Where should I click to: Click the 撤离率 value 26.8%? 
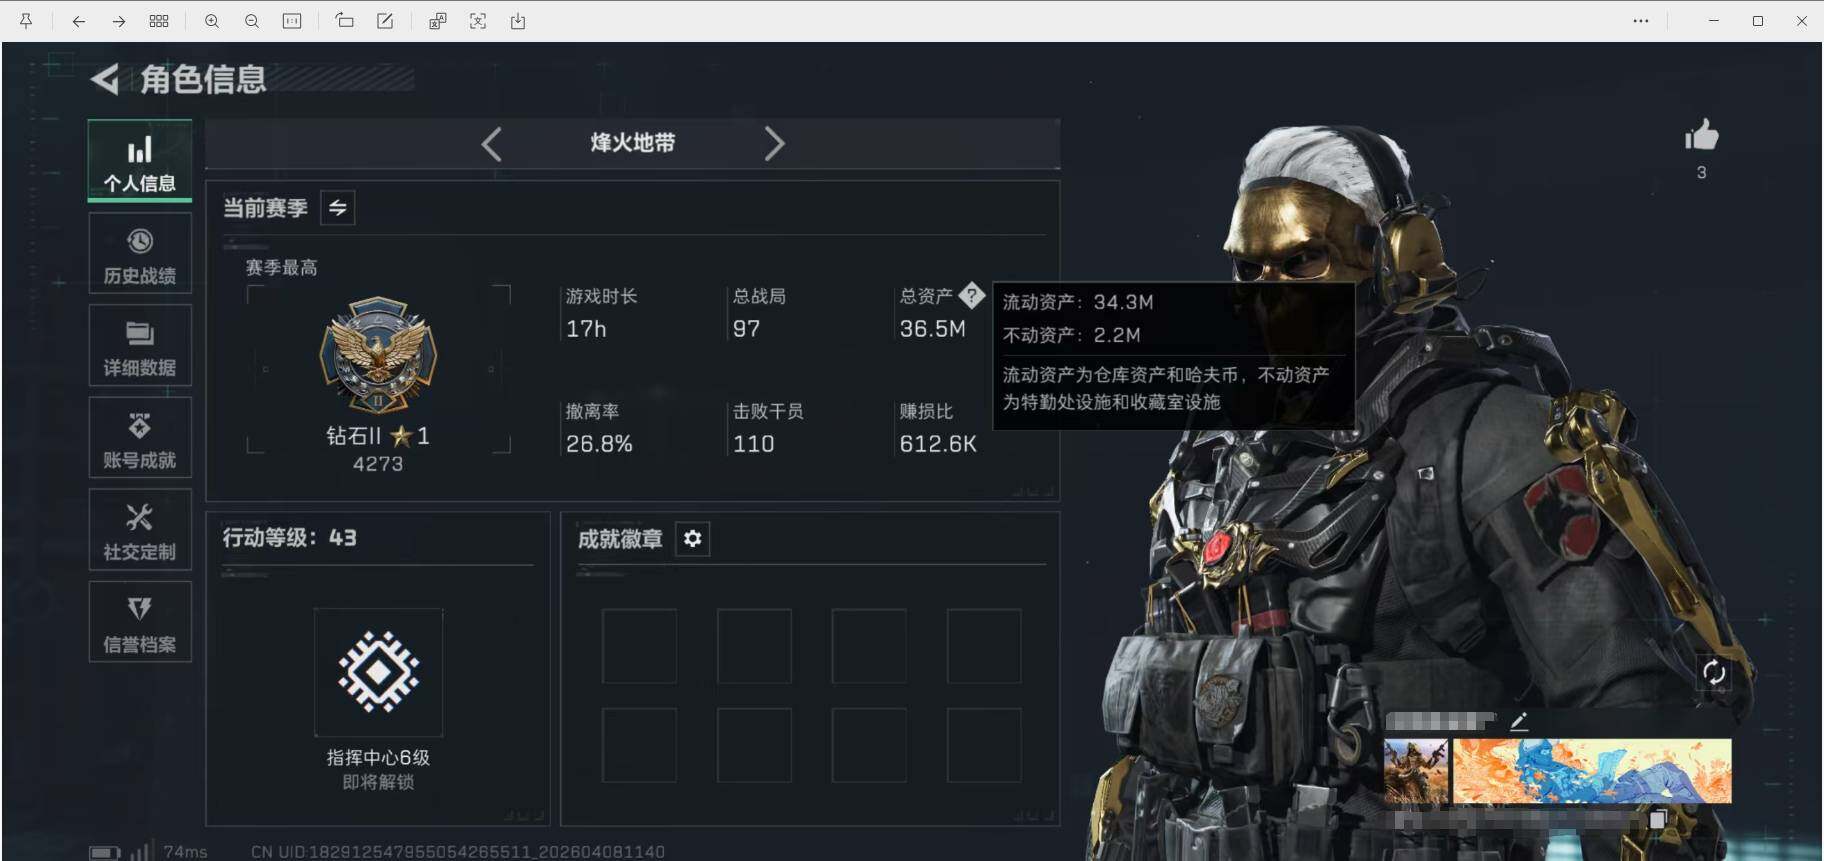click(599, 444)
